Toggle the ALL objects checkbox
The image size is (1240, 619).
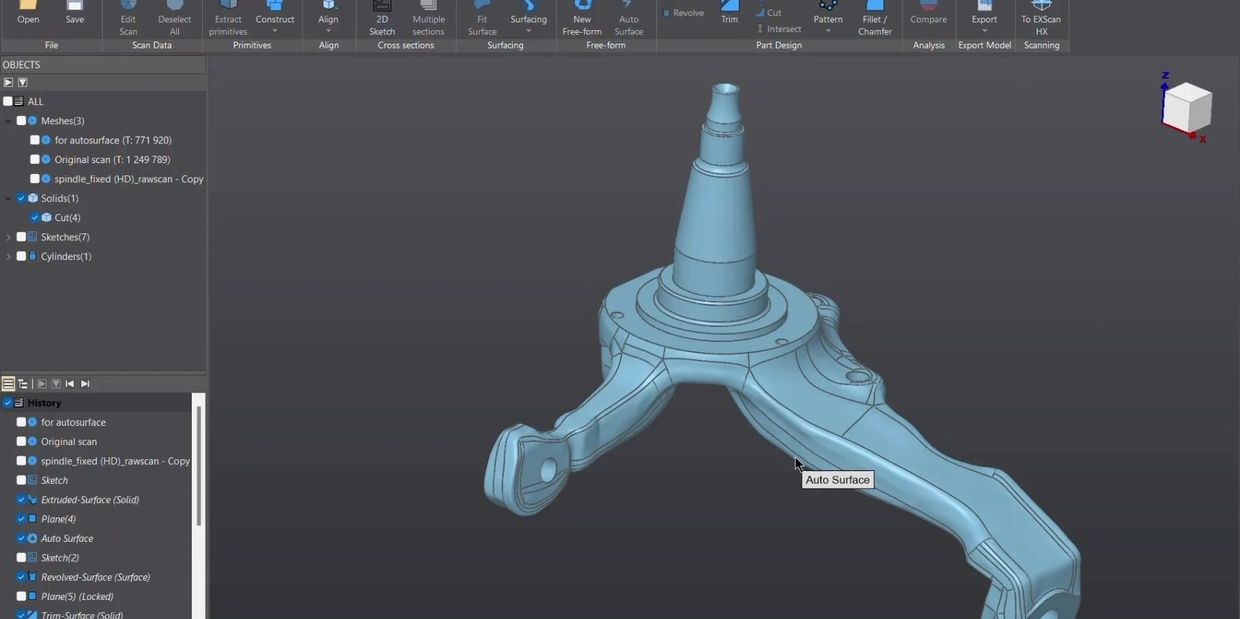click(x=8, y=102)
